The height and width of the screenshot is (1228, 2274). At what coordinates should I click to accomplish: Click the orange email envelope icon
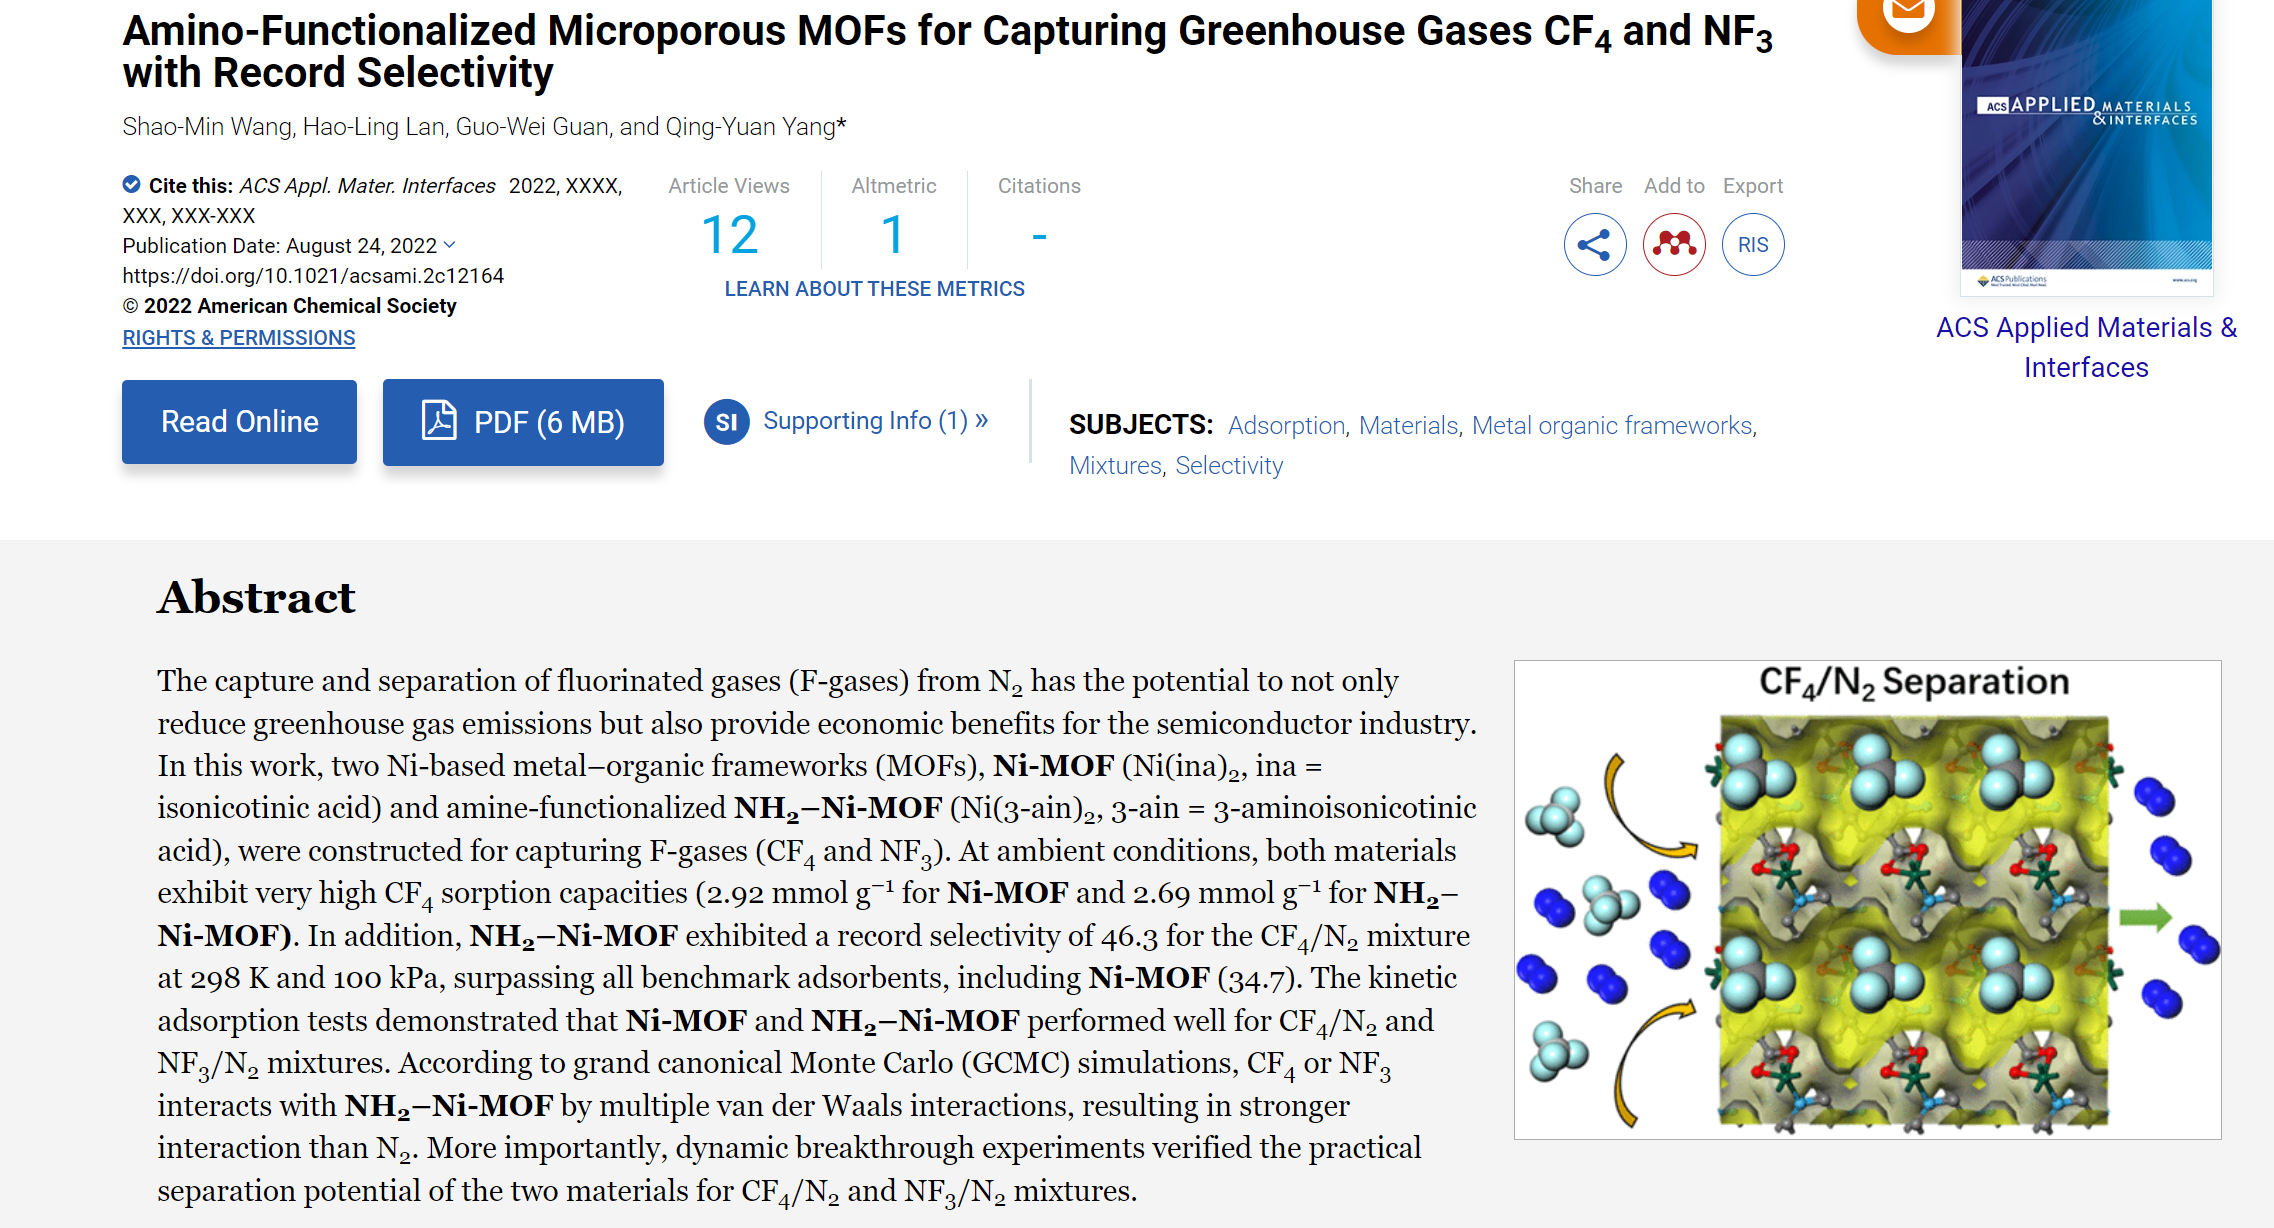[1907, 14]
